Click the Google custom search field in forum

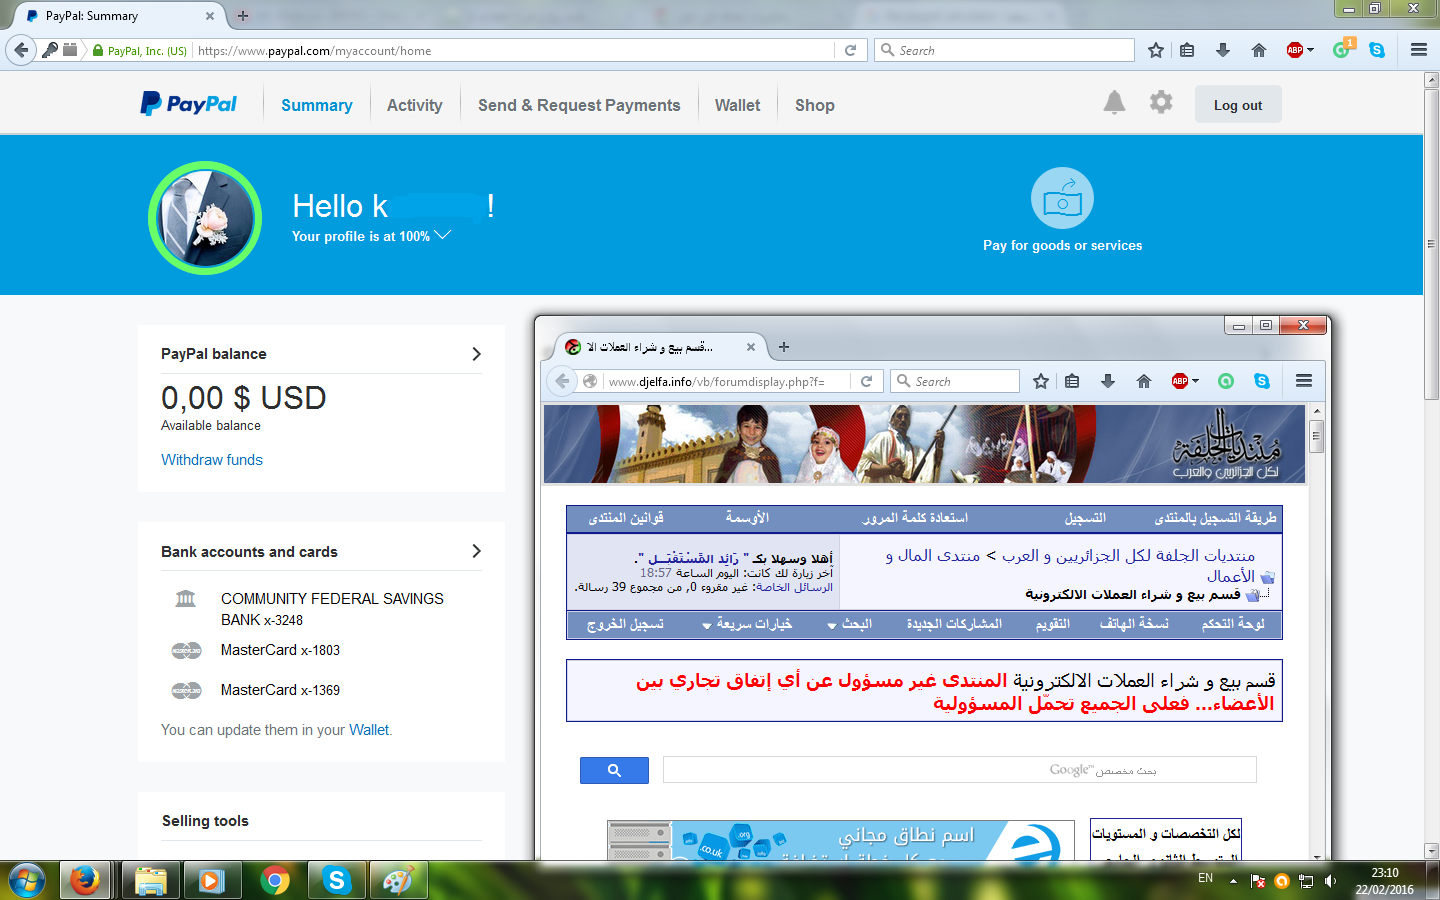959,770
